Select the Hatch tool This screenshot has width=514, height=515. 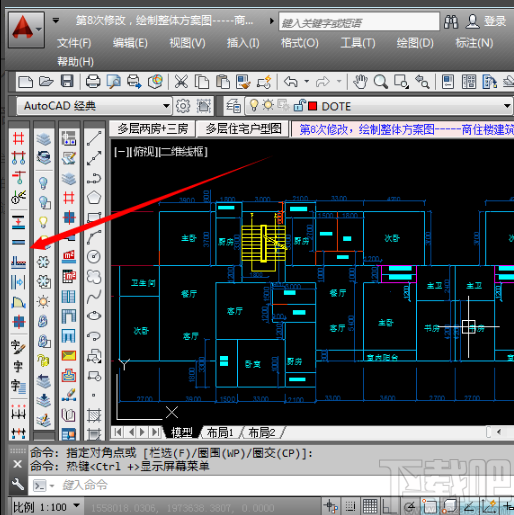pyautogui.click(x=94, y=415)
